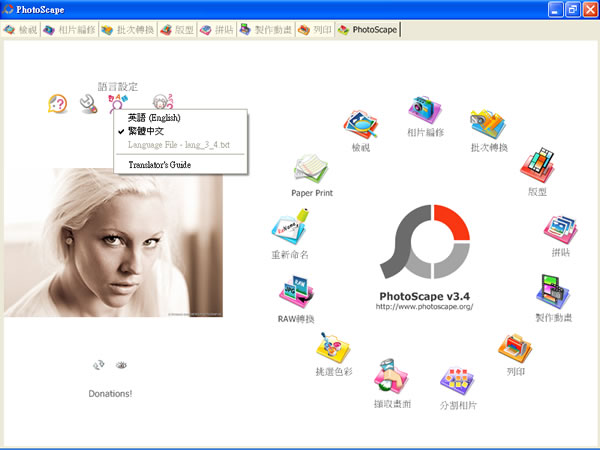Launch 相片編修 photo editor icon
The image size is (600, 450).
[x=425, y=109]
